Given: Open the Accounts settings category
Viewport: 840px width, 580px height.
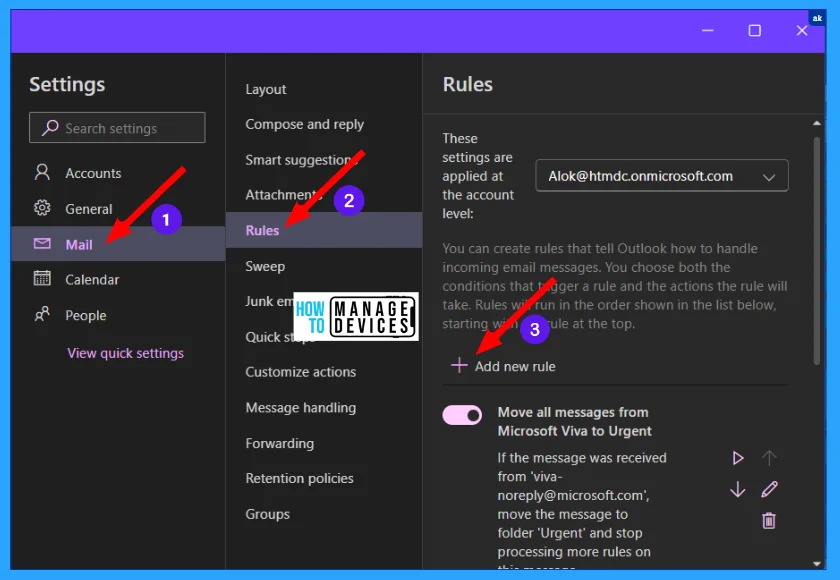Looking at the screenshot, I should (x=118, y=173).
